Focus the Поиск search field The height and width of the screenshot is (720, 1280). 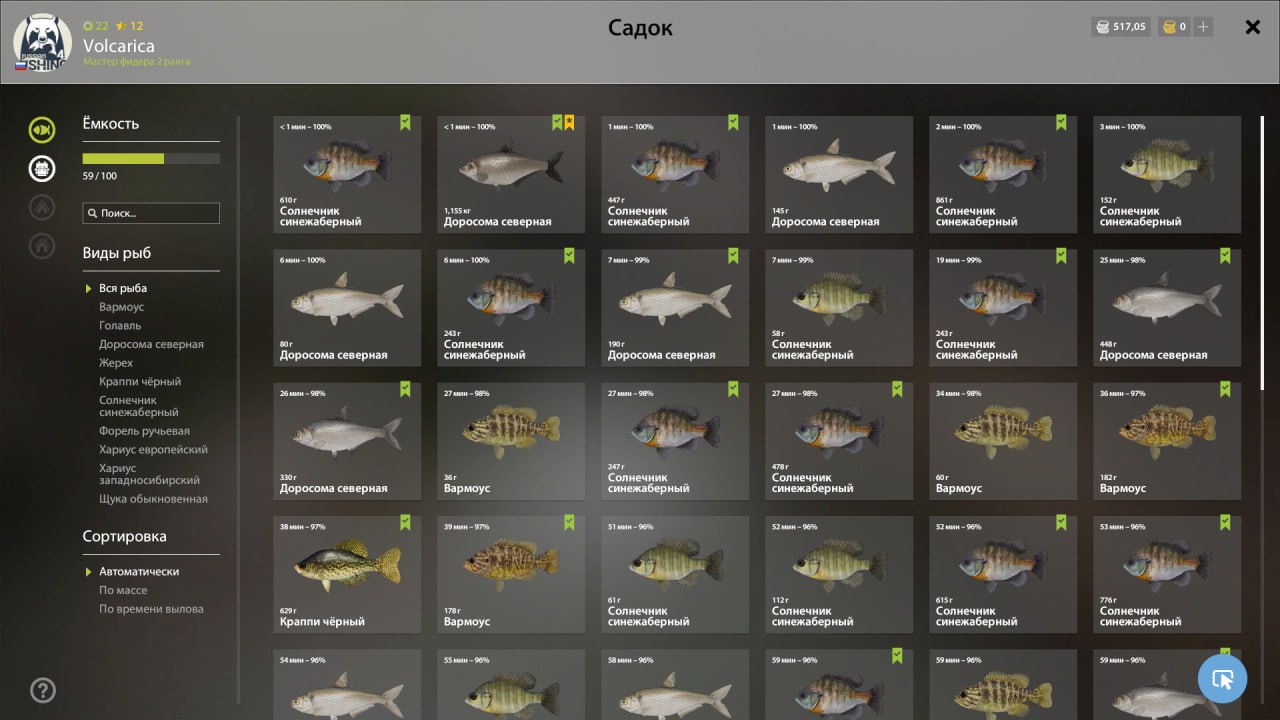coord(151,213)
